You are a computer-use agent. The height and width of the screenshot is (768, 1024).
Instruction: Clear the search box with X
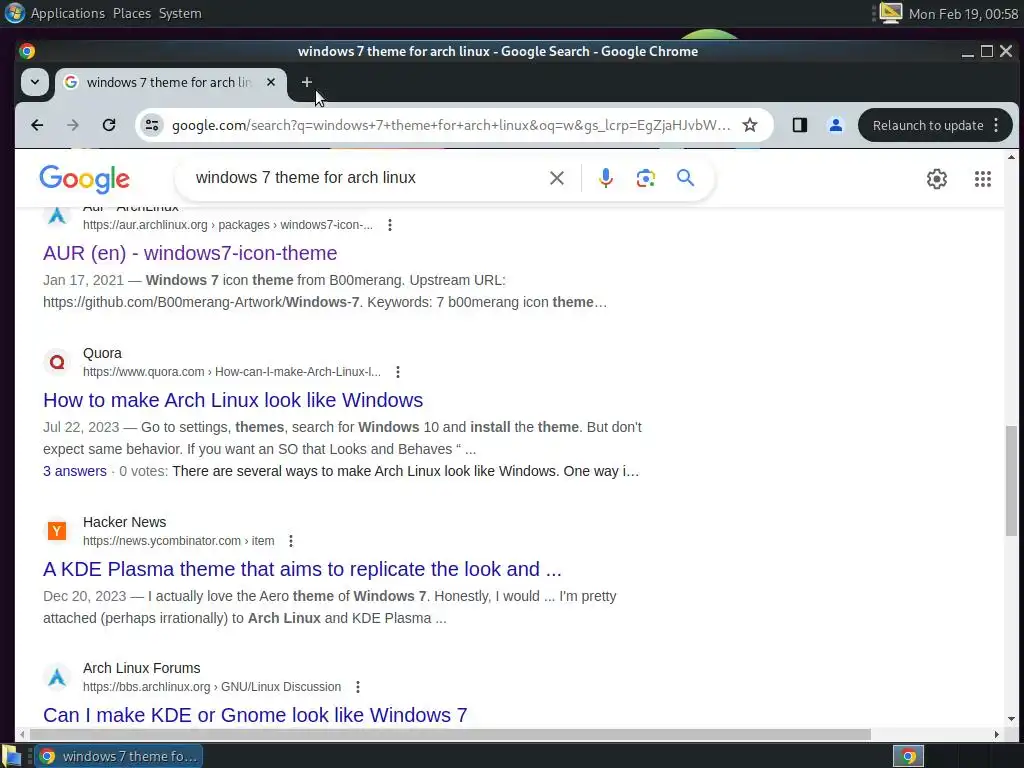pyautogui.click(x=556, y=178)
